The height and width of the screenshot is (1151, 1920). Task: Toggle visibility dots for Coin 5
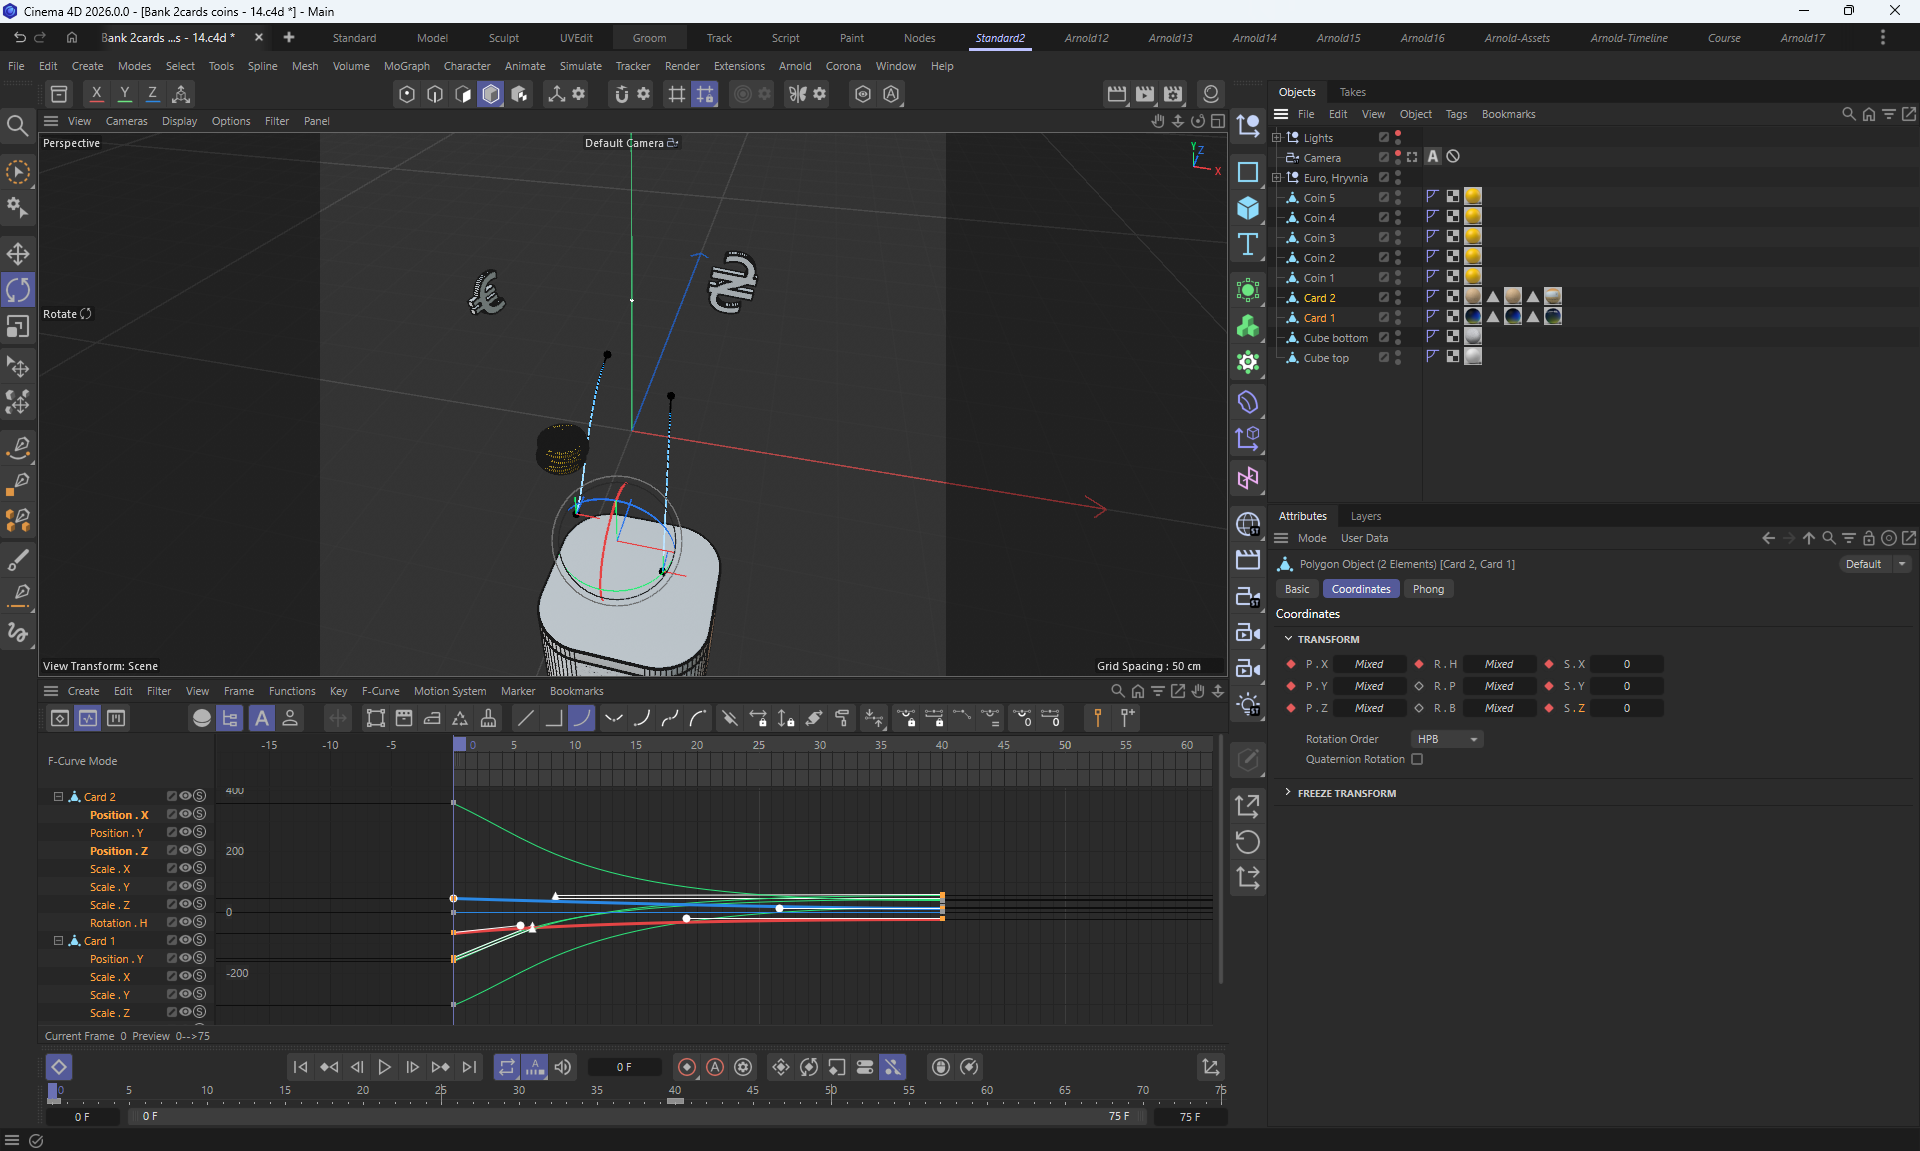pyautogui.click(x=1398, y=198)
